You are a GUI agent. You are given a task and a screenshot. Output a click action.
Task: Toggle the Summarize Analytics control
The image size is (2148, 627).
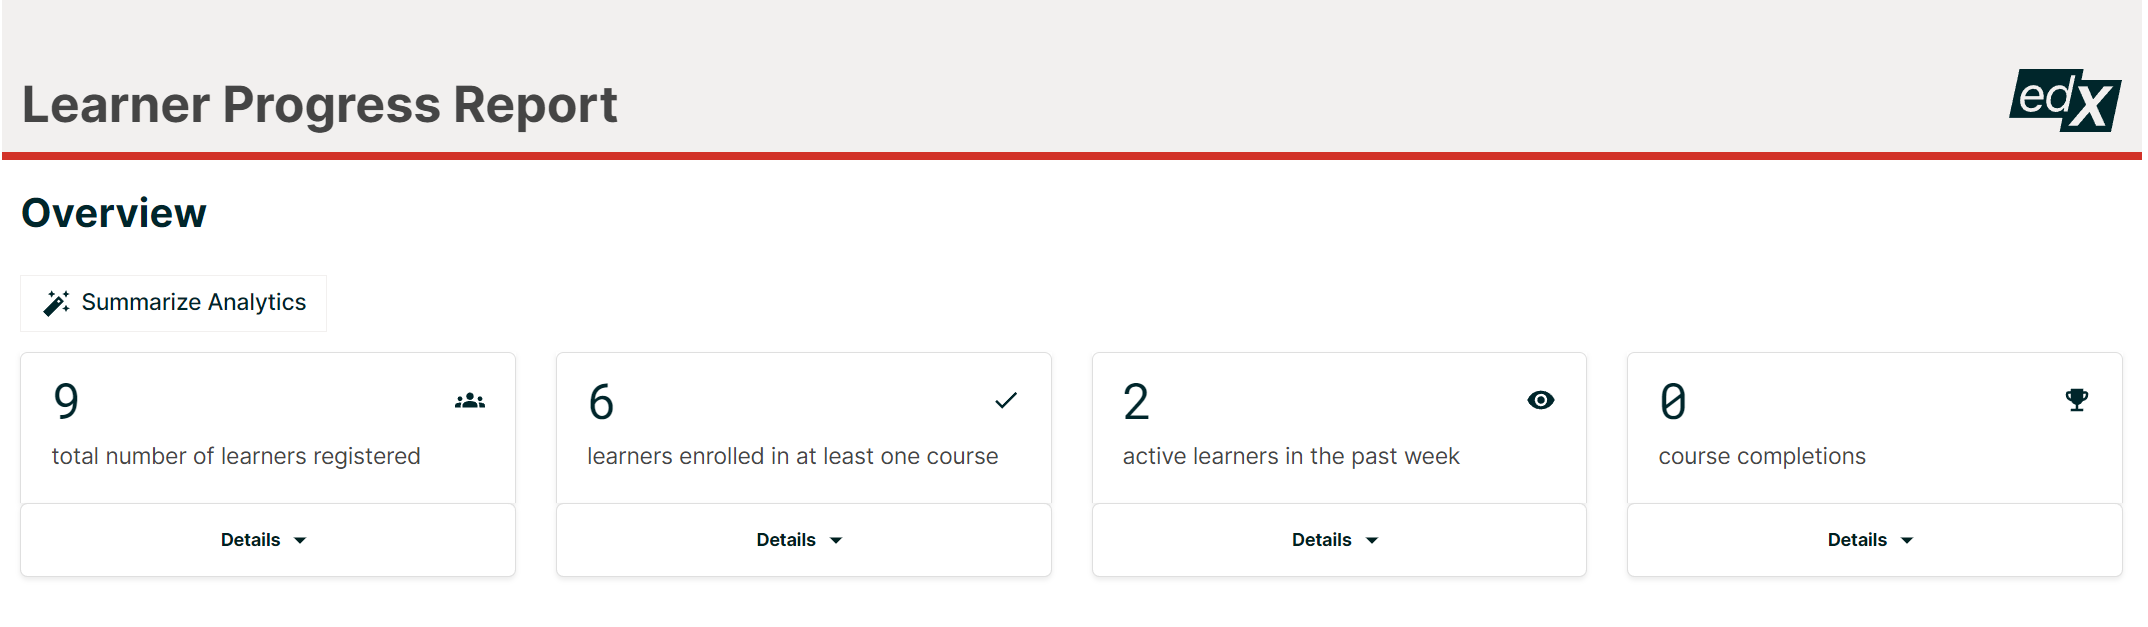(x=172, y=302)
